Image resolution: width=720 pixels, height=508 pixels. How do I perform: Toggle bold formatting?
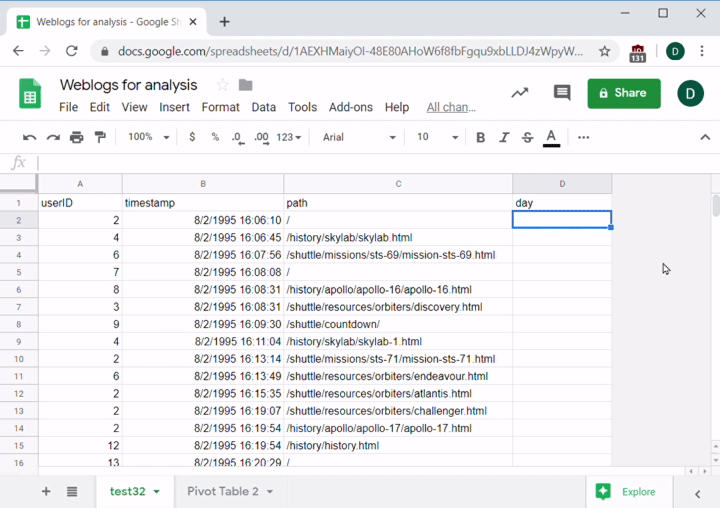pyautogui.click(x=480, y=137)
